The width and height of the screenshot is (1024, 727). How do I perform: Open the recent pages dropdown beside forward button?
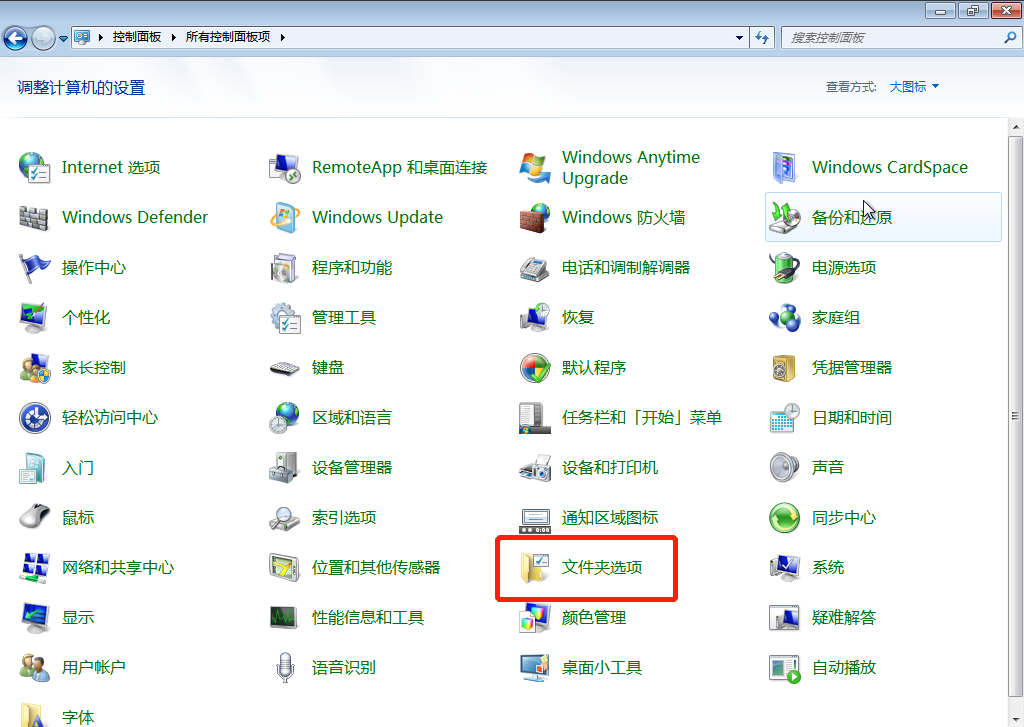(64, 38)
